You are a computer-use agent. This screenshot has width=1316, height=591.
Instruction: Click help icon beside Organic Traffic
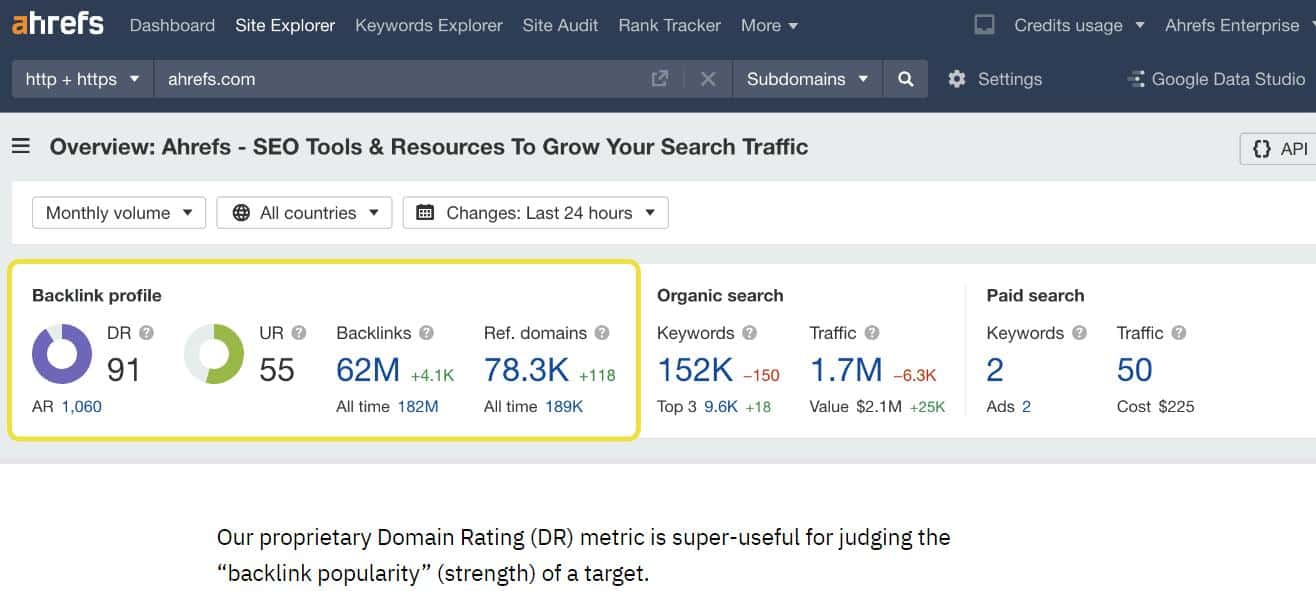[872, 333]
